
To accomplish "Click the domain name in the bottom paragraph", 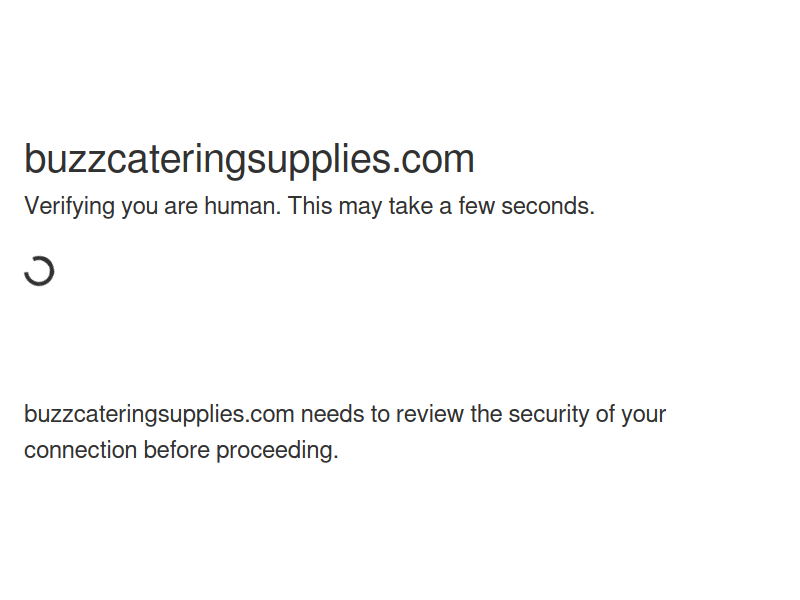I will pos(158,414).
